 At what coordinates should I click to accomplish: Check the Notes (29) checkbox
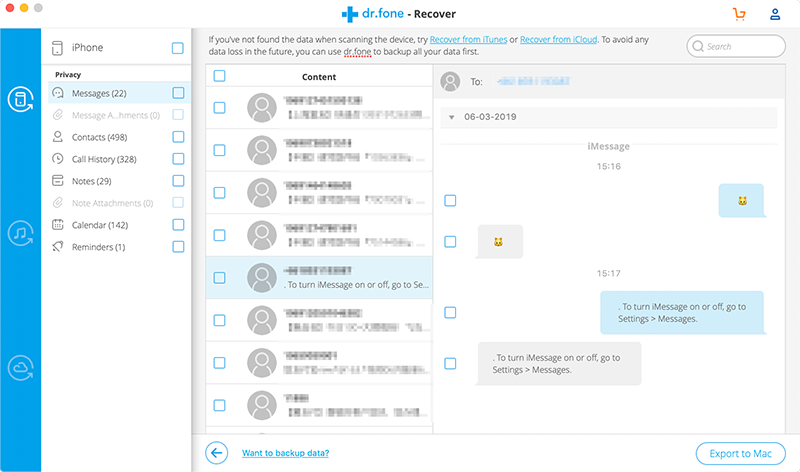pos(178,181)
